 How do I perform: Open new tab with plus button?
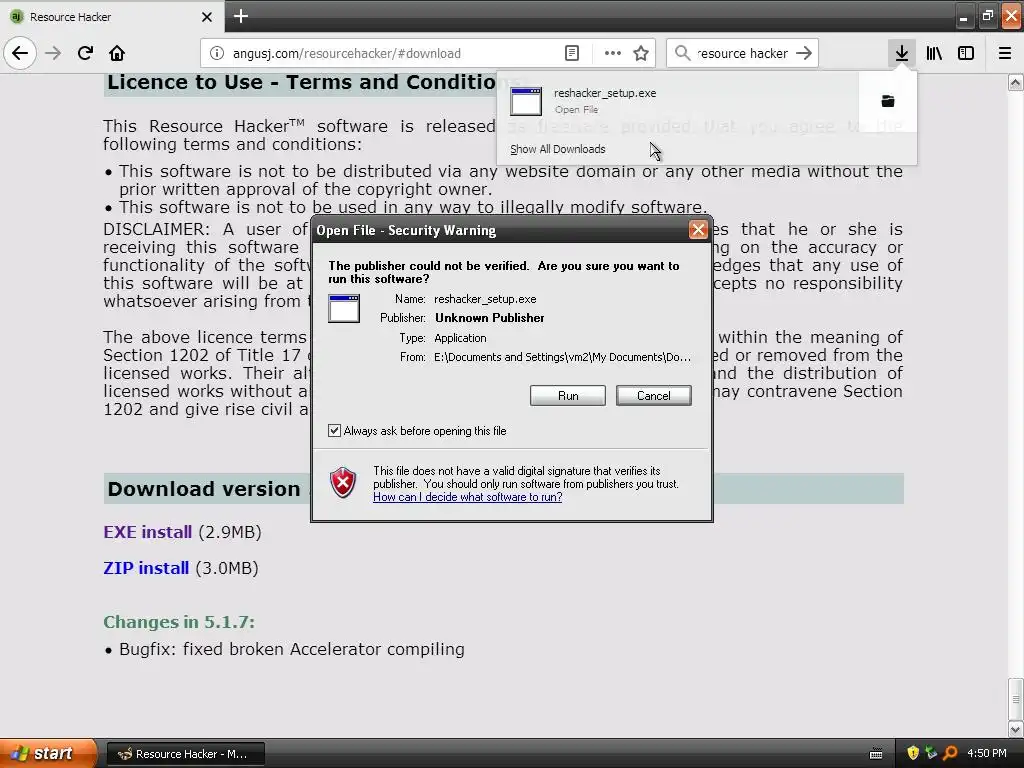241,16
